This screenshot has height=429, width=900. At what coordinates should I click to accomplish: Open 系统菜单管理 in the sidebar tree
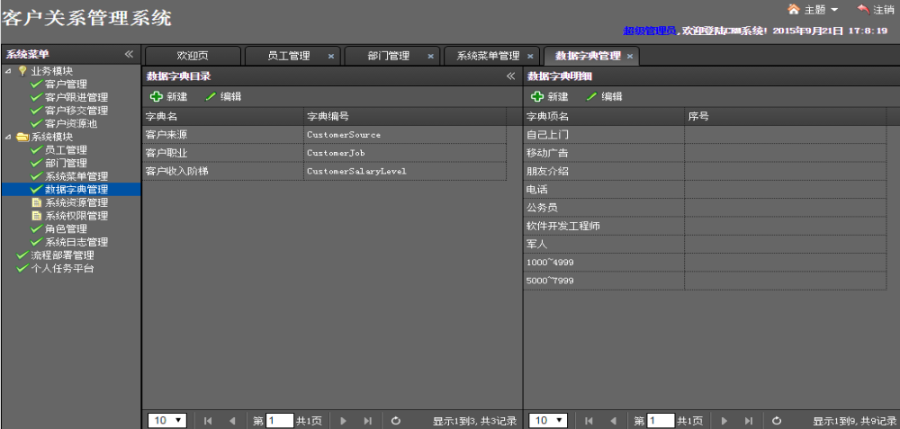click(76, 176)
